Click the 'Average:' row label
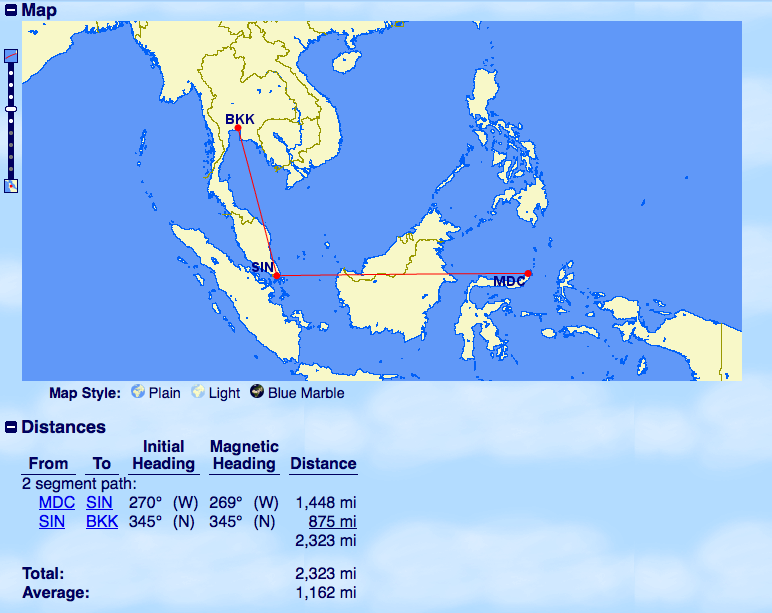This screenshot has height=613, width=772. pos(56,592)
